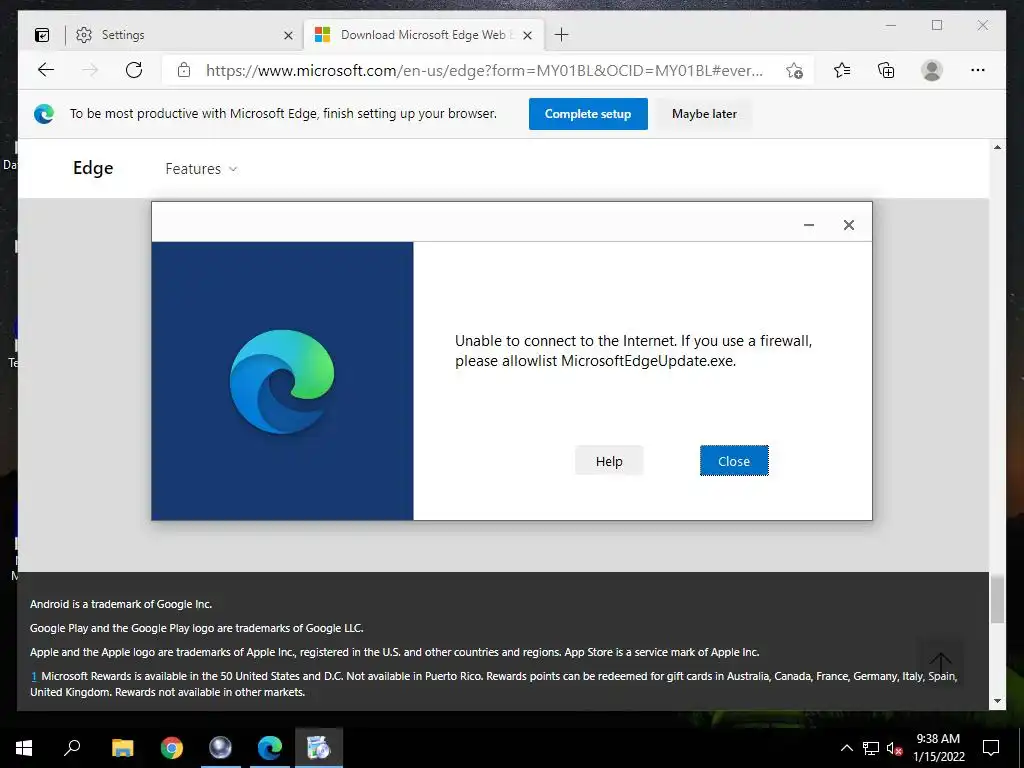This screenshot has width=1024, height=768.
Task: Launch Google Chrome from taskbar
Action: coord(172,748)
